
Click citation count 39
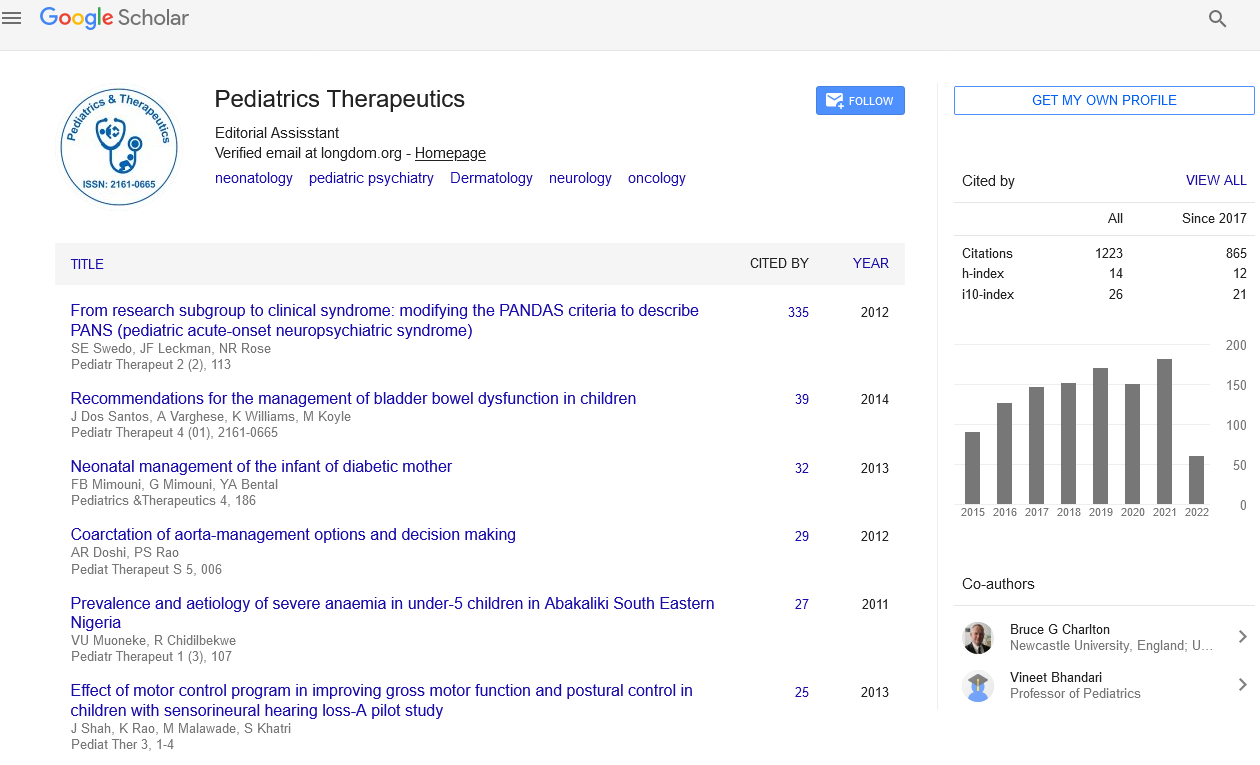point(802,399)
